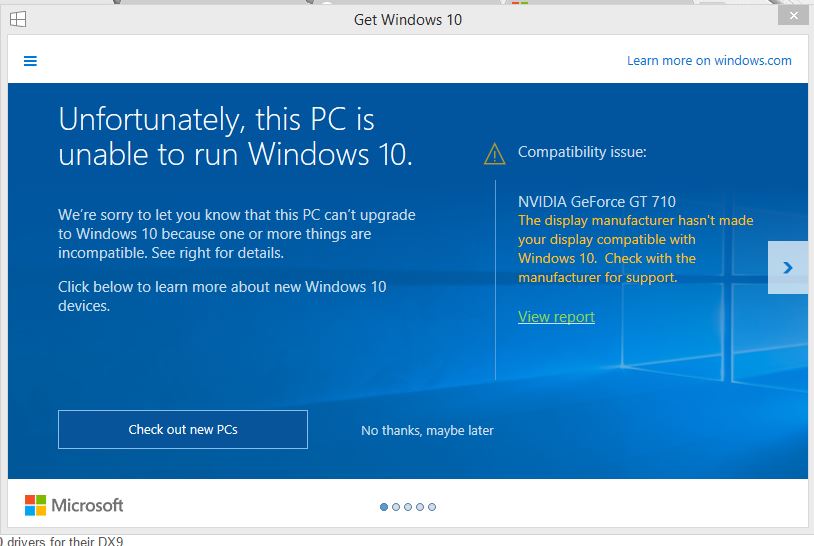Click the 'Unfortunately, this PC is unable' heading

[236, 136]
